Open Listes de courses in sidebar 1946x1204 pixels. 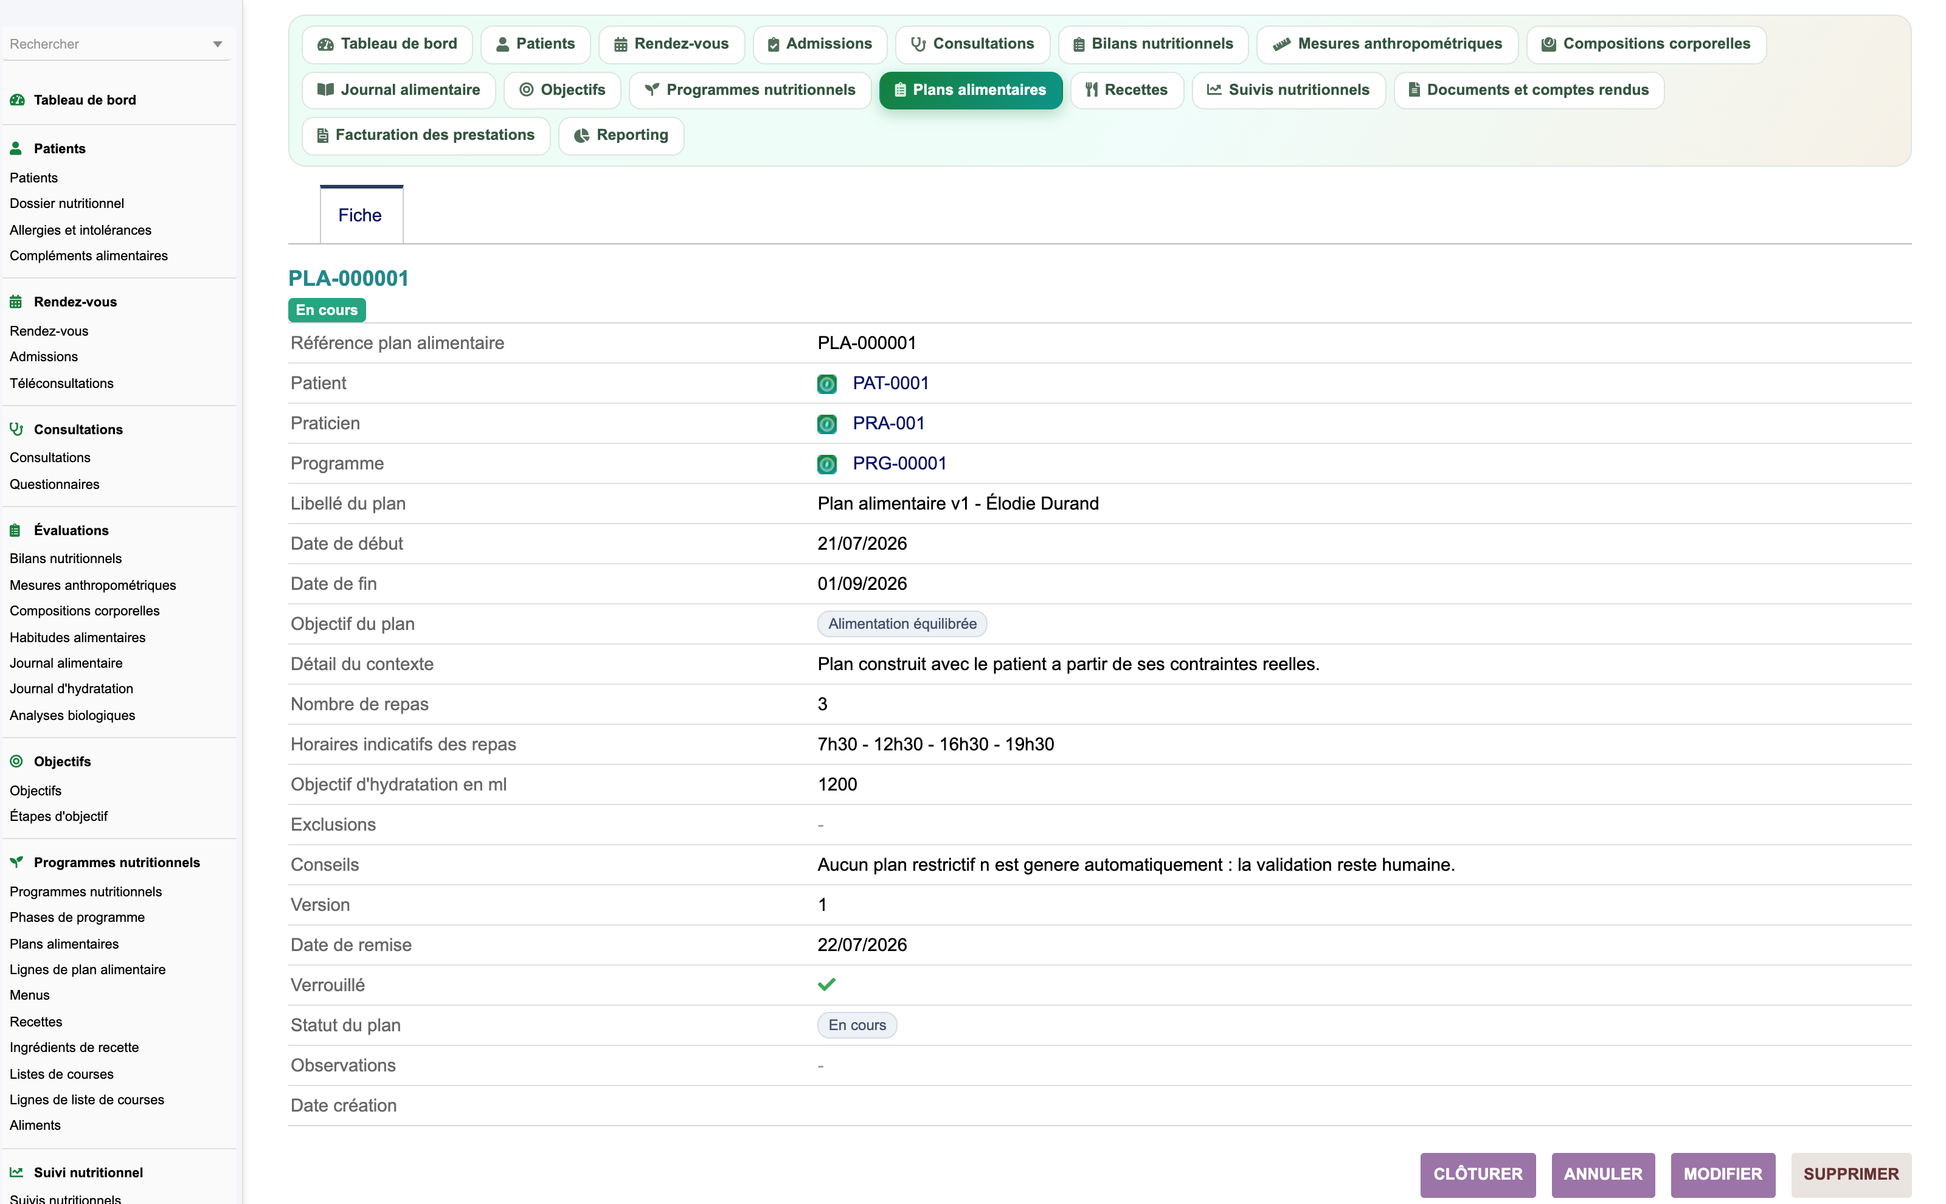click(x=62, y=1074)
